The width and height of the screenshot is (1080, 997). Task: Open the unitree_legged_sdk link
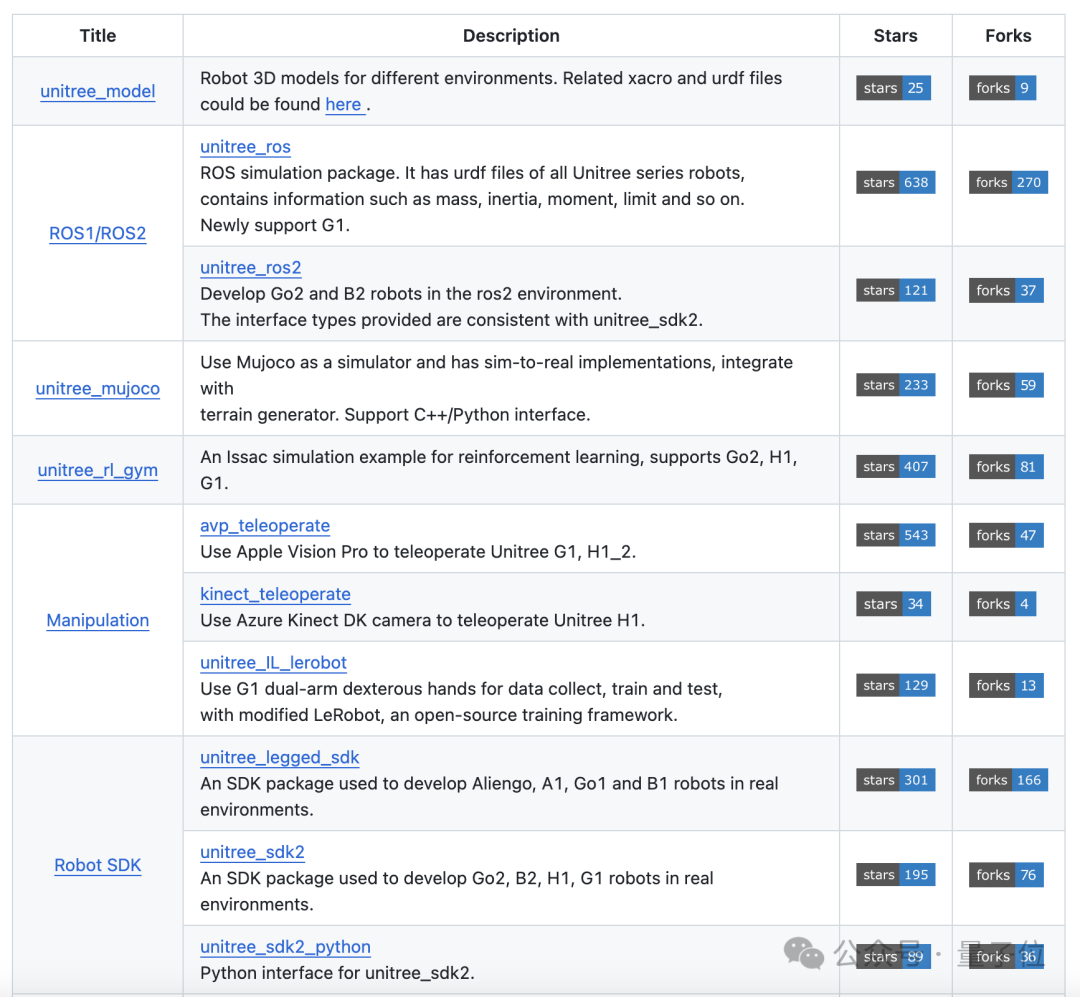[279, 758]
